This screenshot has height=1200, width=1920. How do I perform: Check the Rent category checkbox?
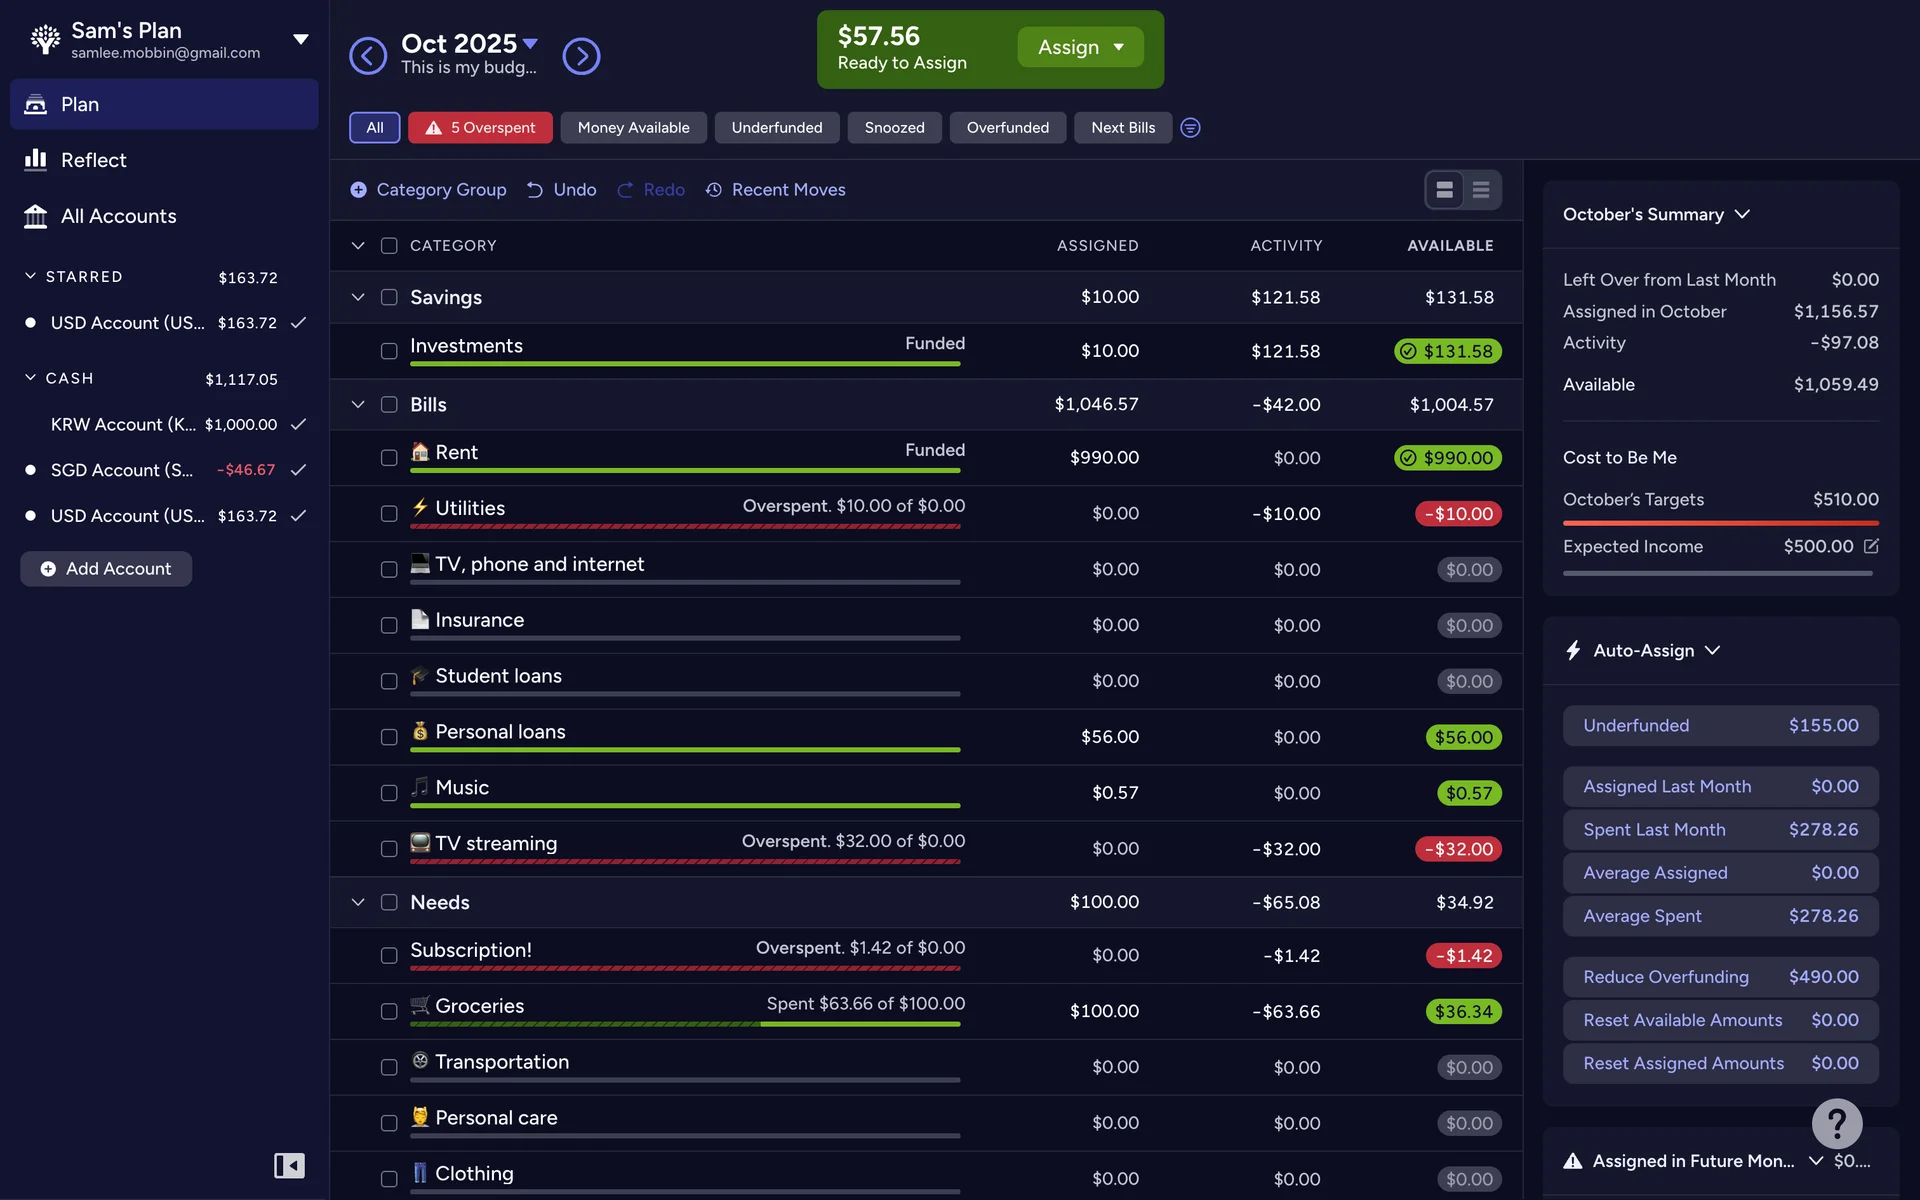coord(389,458)
